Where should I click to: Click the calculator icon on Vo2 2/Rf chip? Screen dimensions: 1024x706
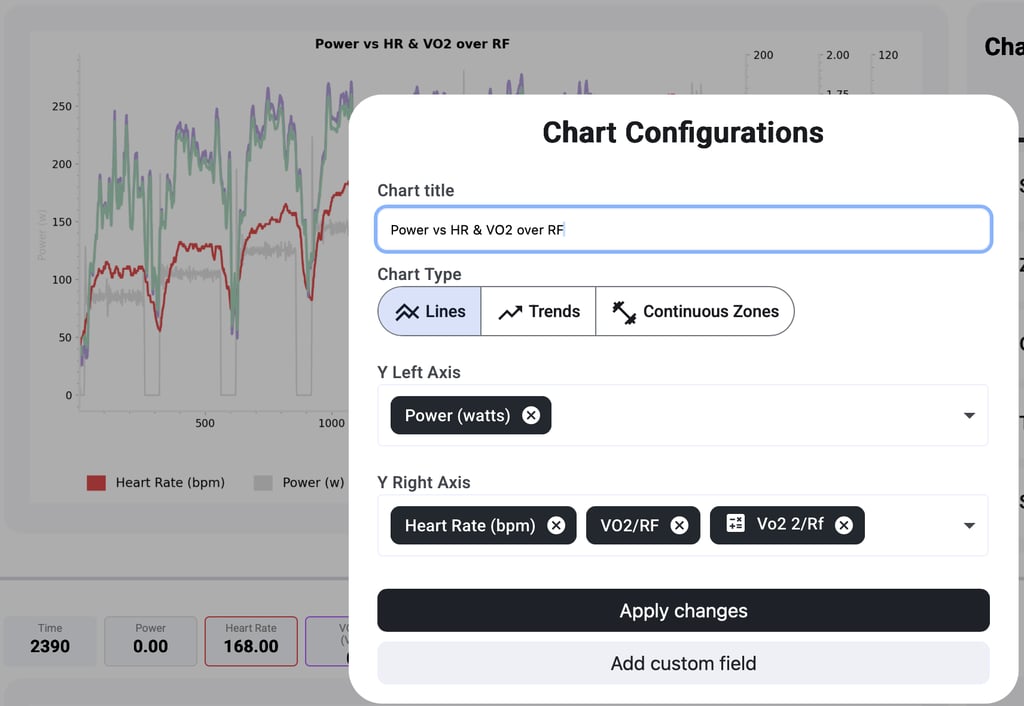736,524
